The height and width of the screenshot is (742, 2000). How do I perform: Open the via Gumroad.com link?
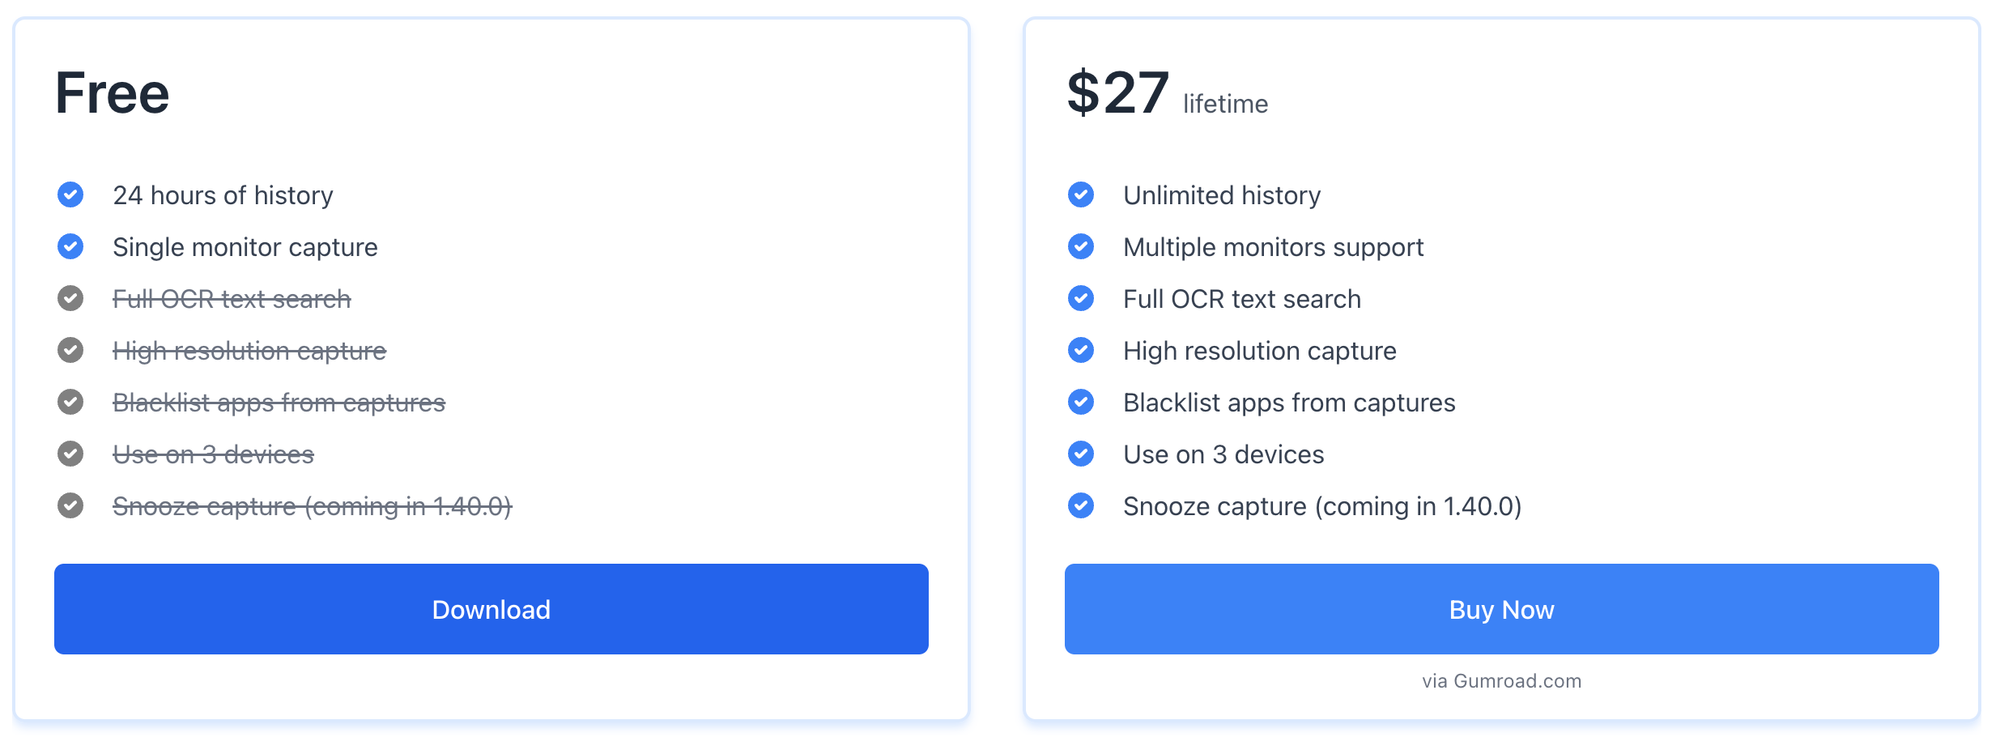[x=1501, y=681]
